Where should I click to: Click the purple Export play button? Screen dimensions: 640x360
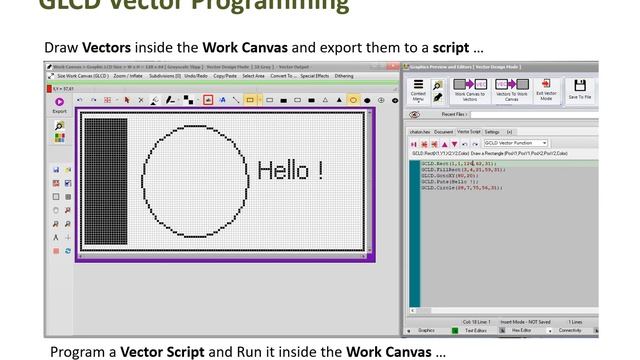tap(59, 102)
